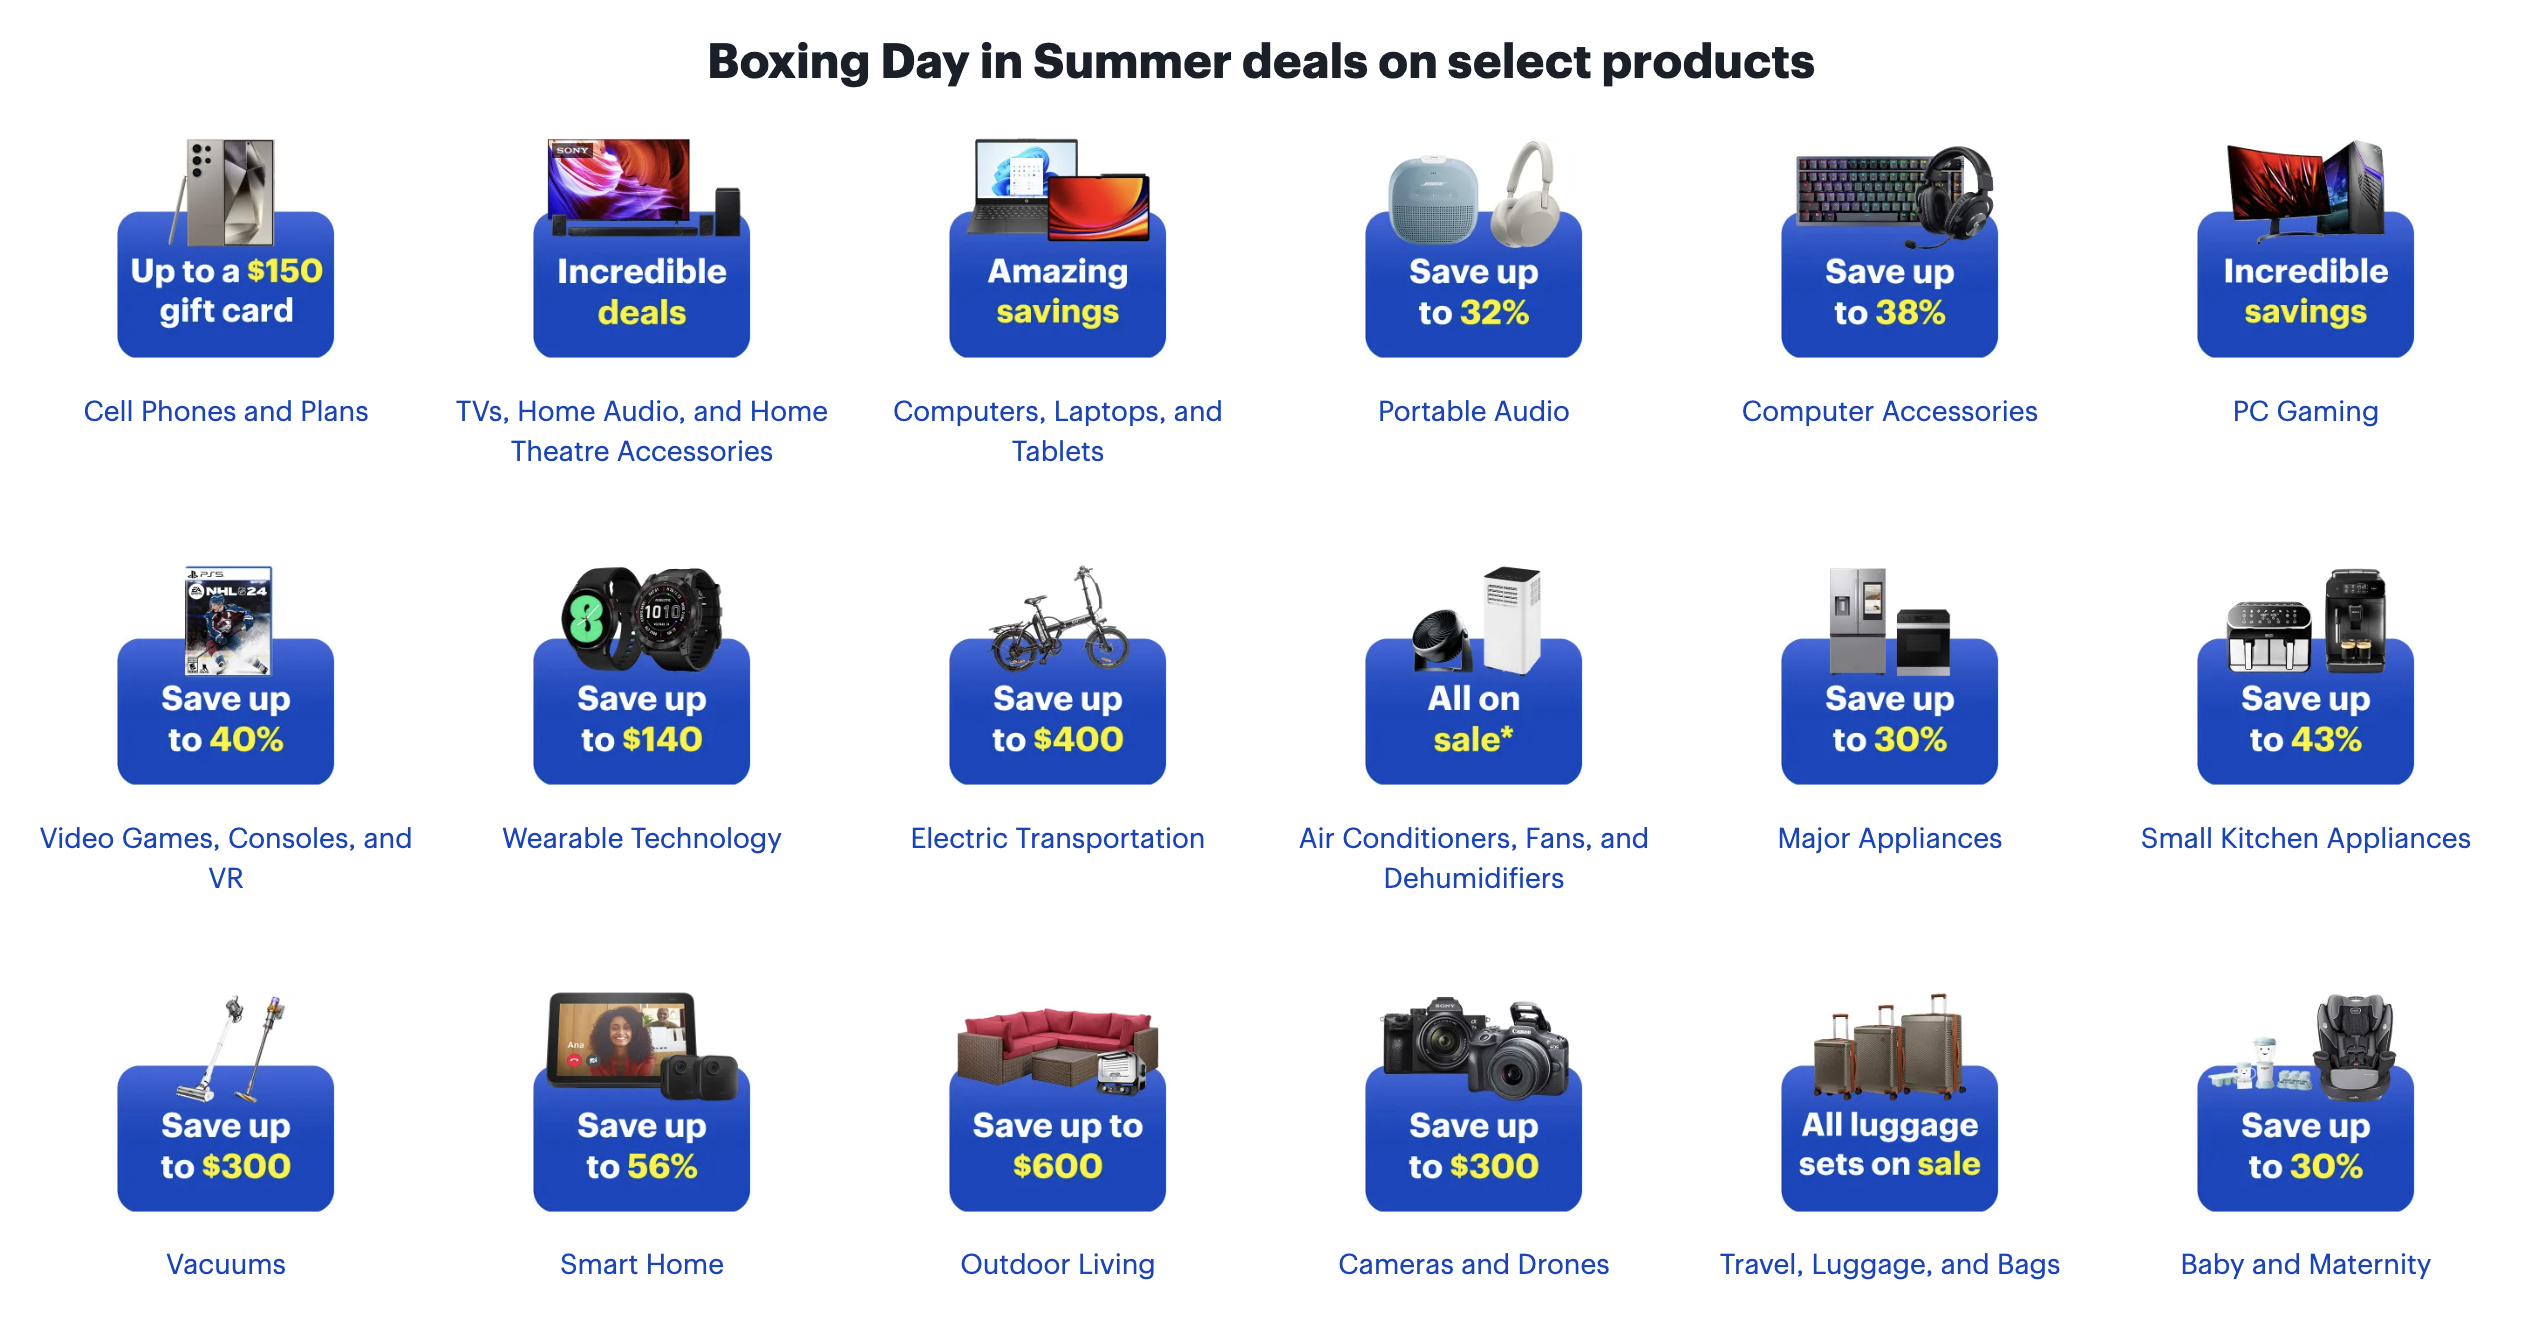Click the PC Gaming text link
2522x1328 pixels.
(2306, 412)
